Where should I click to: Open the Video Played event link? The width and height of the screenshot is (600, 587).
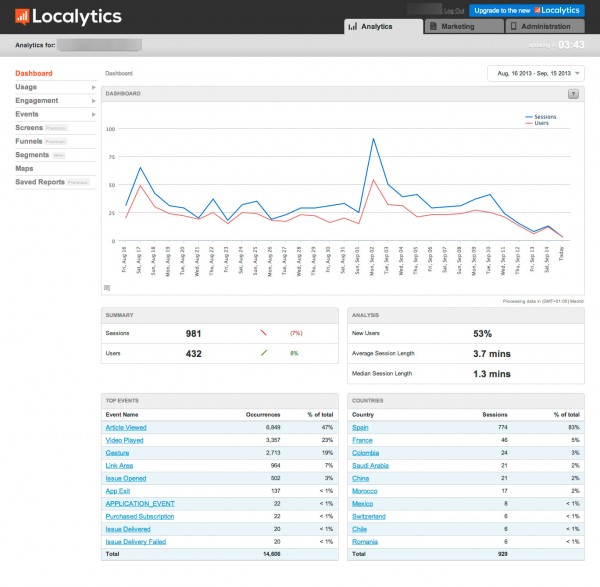coord(124,440)
